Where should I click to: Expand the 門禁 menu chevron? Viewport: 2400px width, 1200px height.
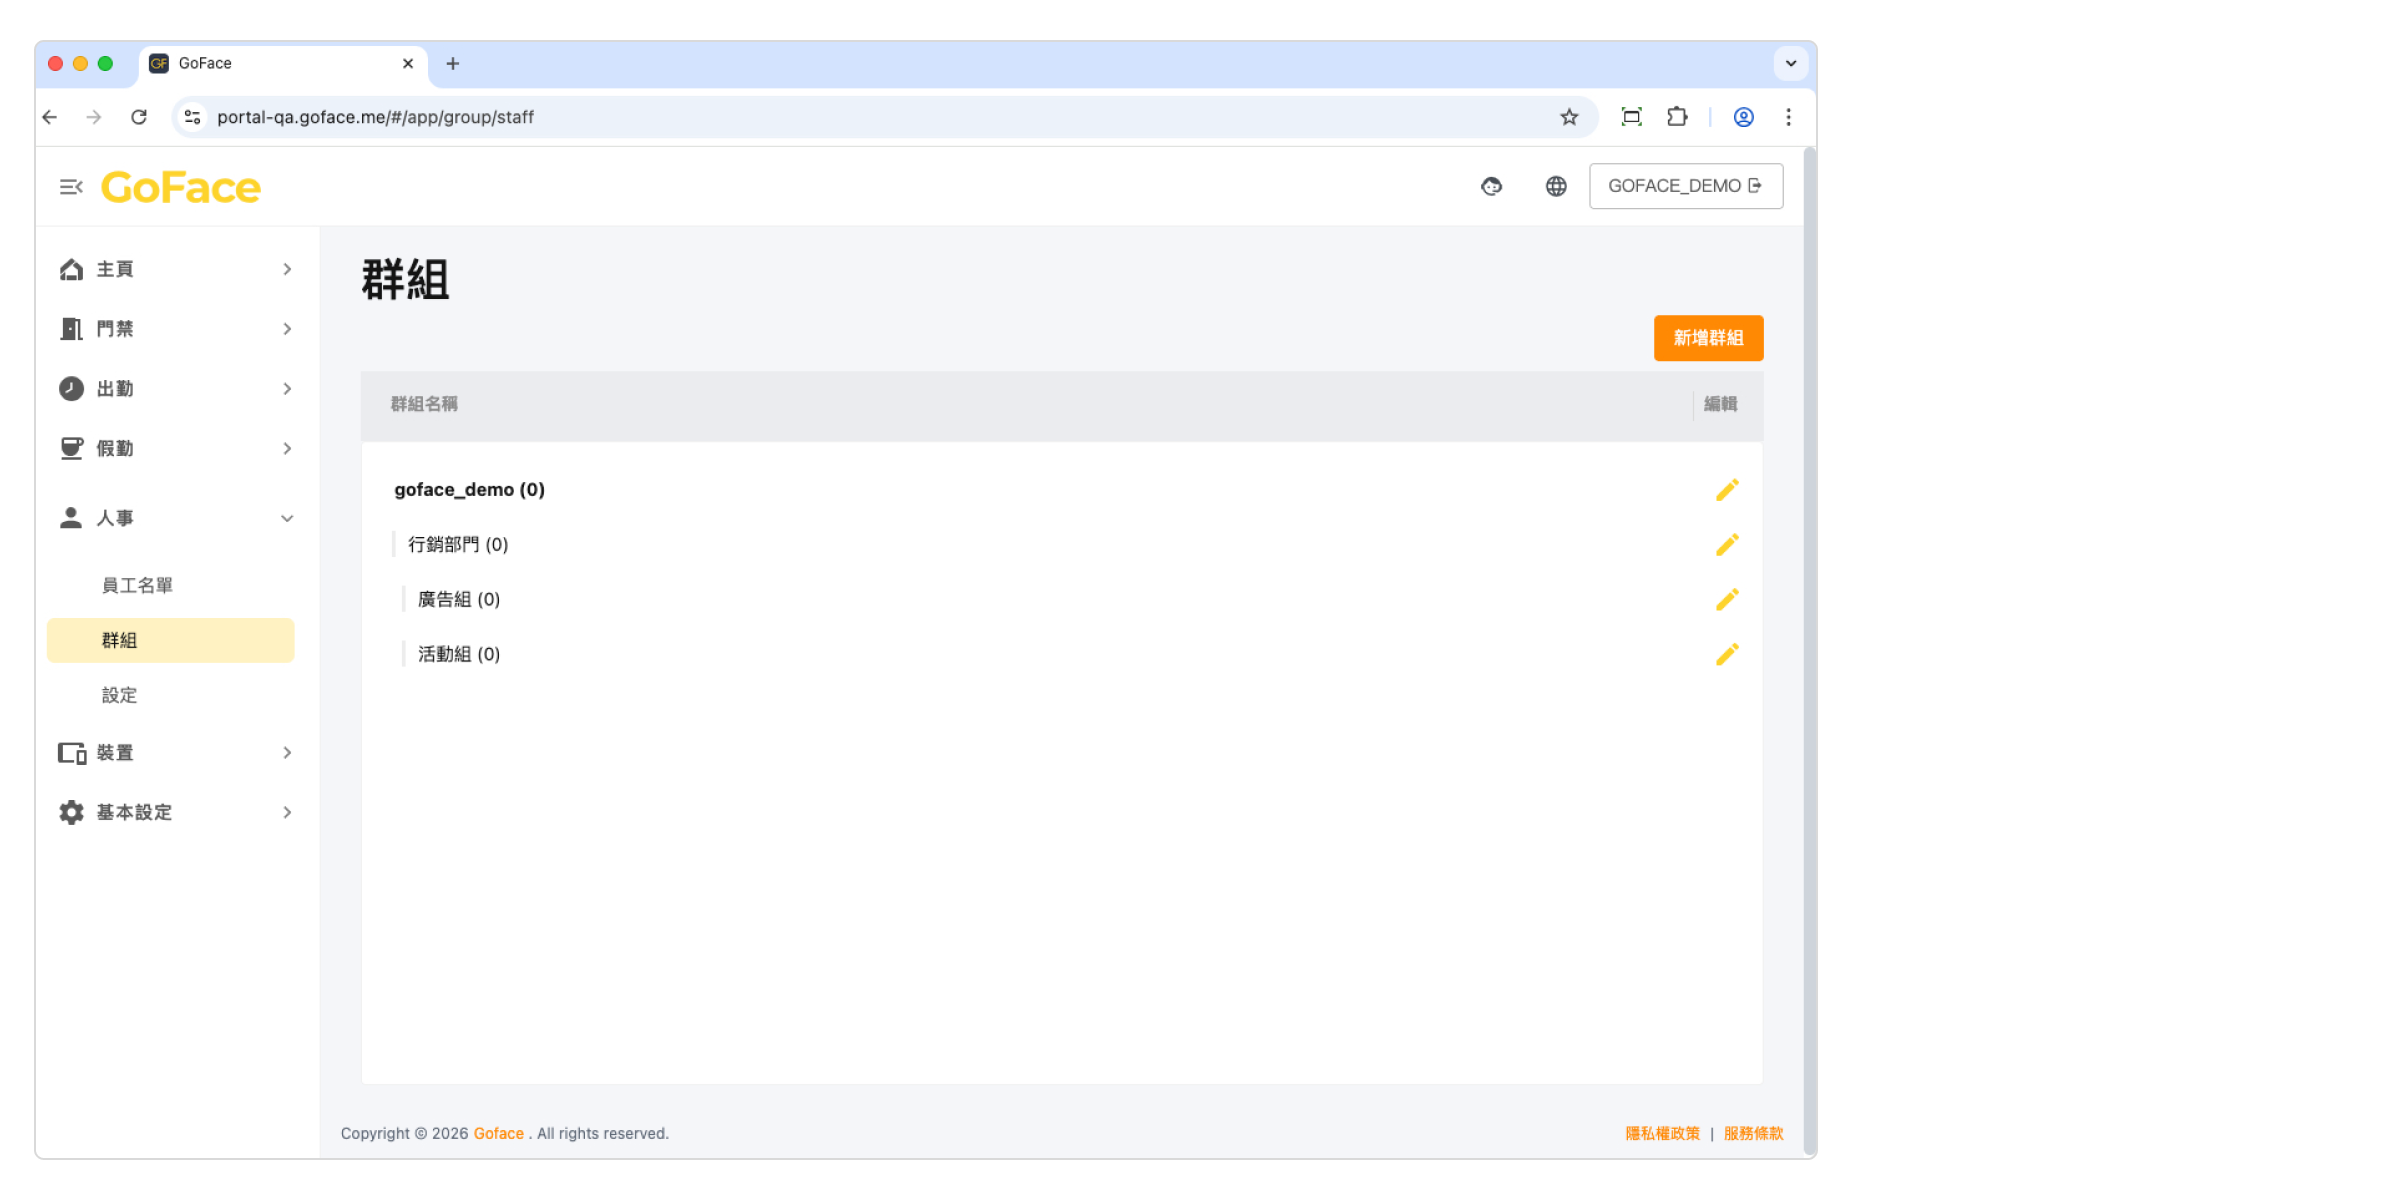(x=287, y=329)
